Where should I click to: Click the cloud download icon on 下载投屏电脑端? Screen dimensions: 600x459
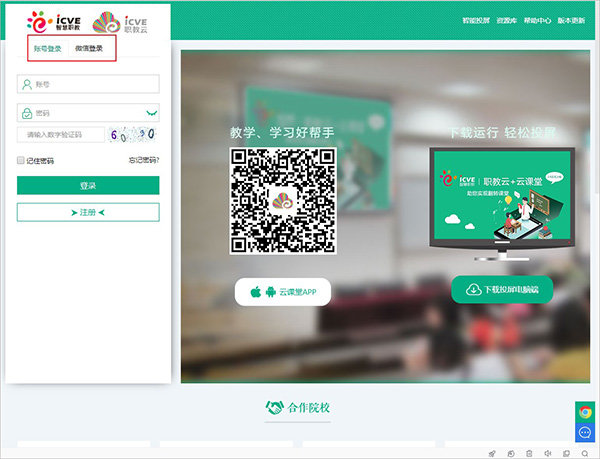(x=473, y=290)
